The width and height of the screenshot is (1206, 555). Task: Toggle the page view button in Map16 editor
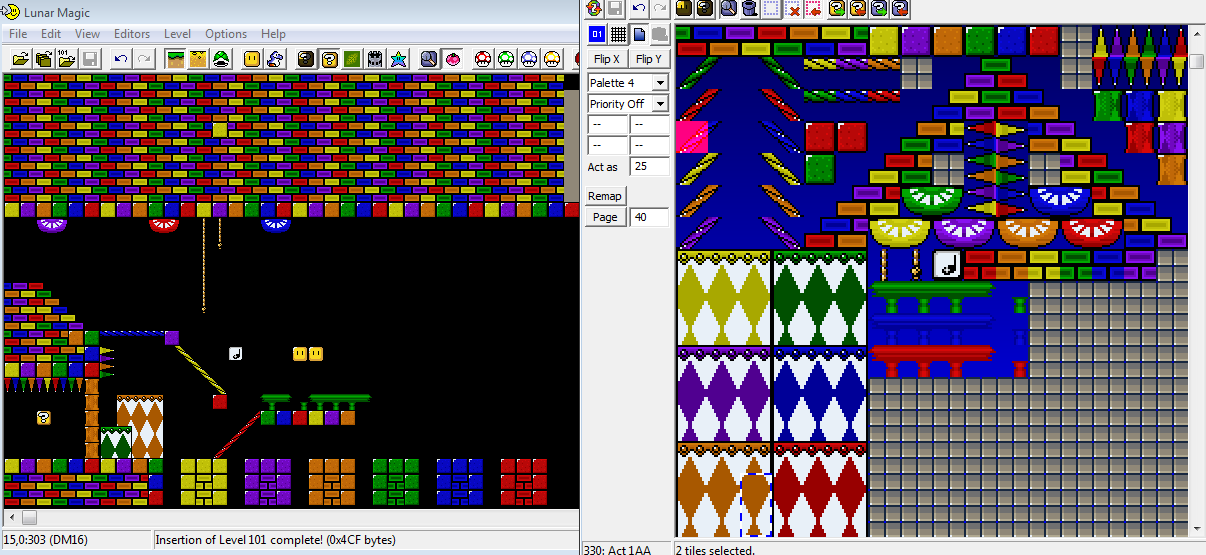click(640, 34)
